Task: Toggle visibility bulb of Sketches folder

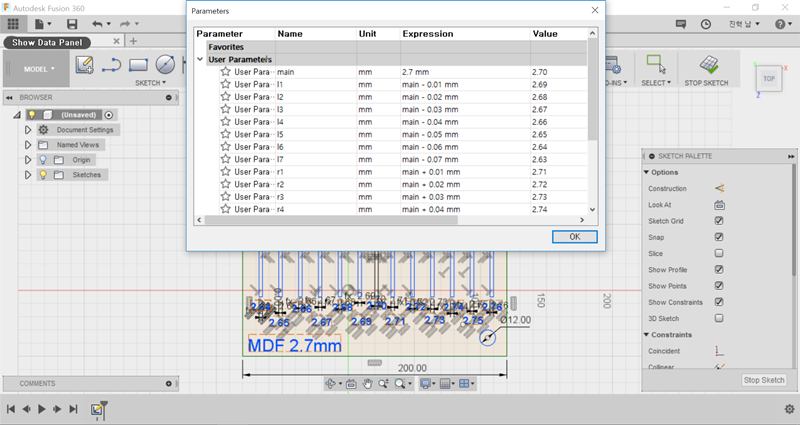Action: point(43,175)
